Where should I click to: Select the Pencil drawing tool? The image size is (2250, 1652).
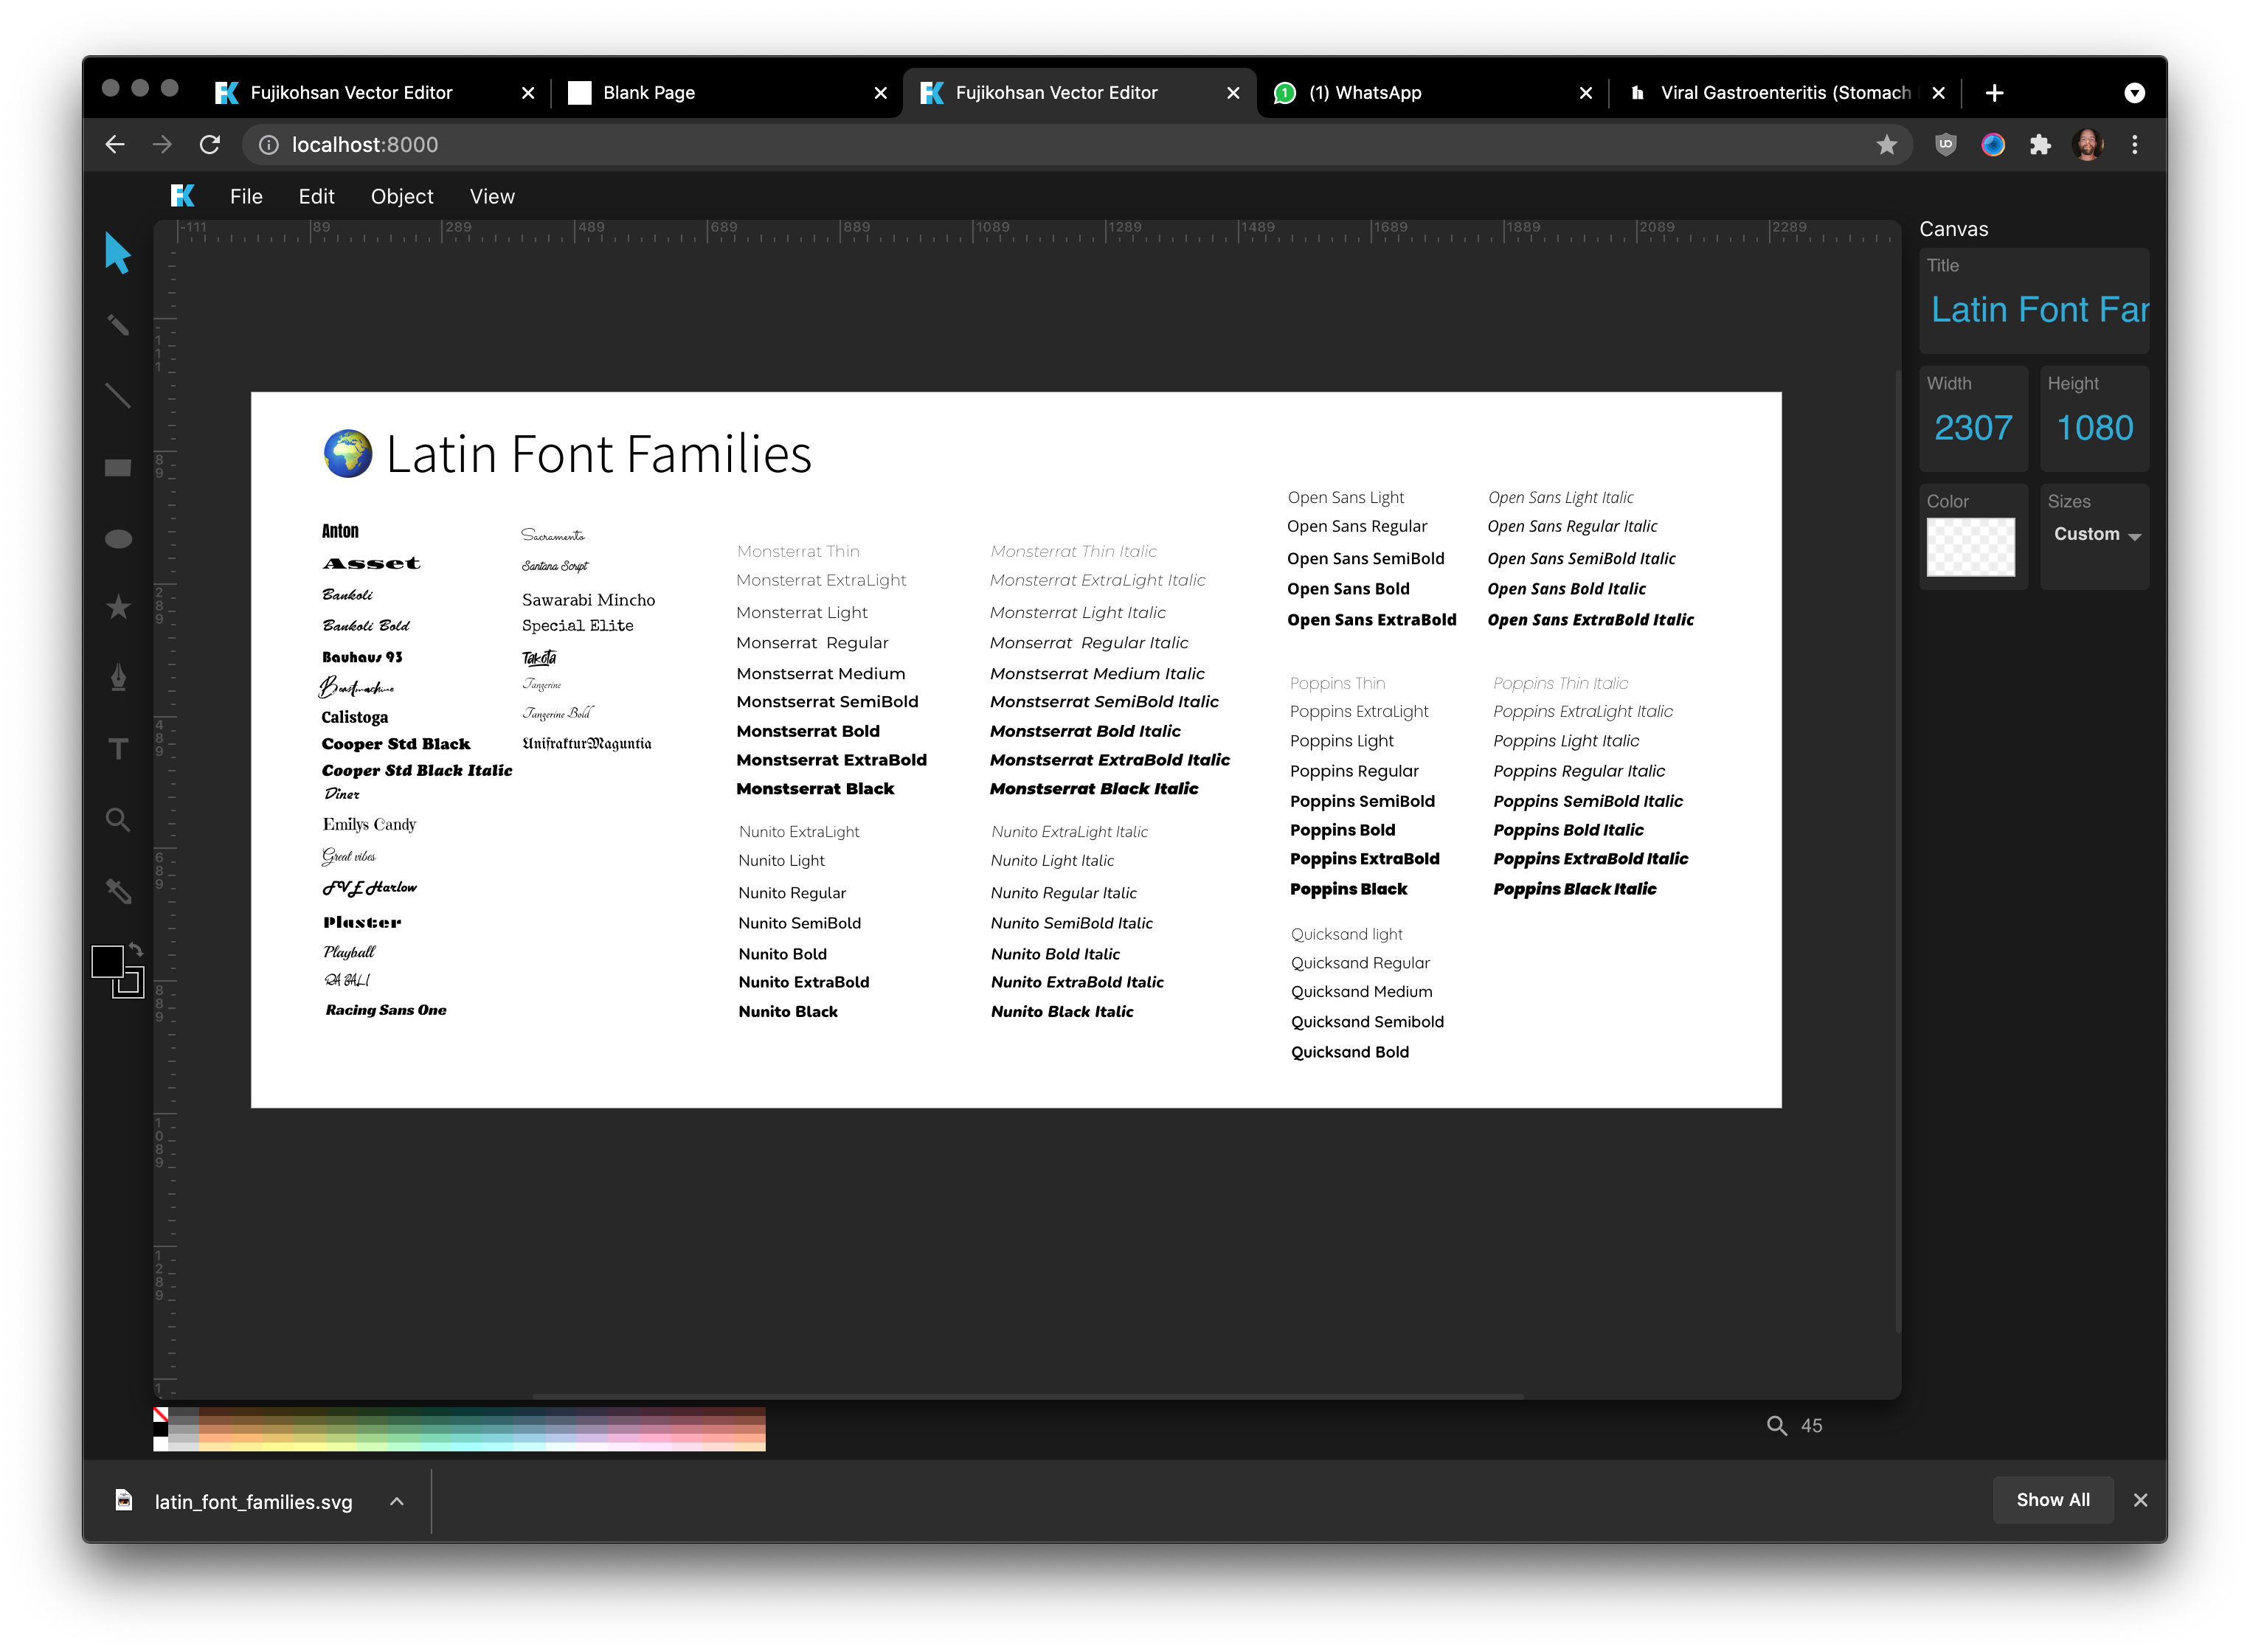click(x=118, y=325)
